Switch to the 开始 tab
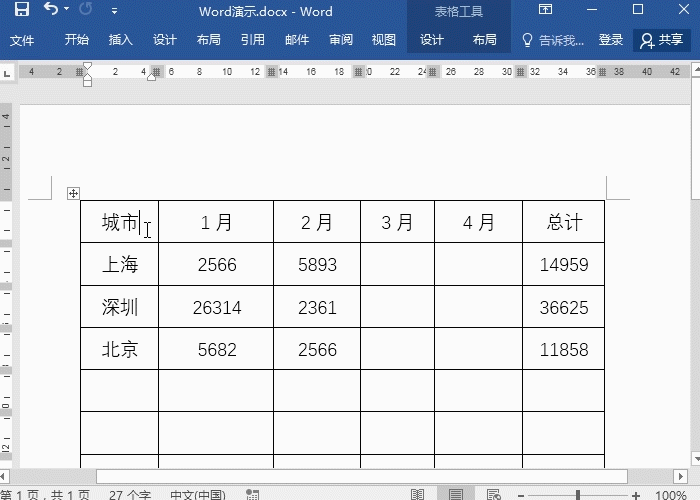This screenshot has width=700, height=500. point(76,40)
